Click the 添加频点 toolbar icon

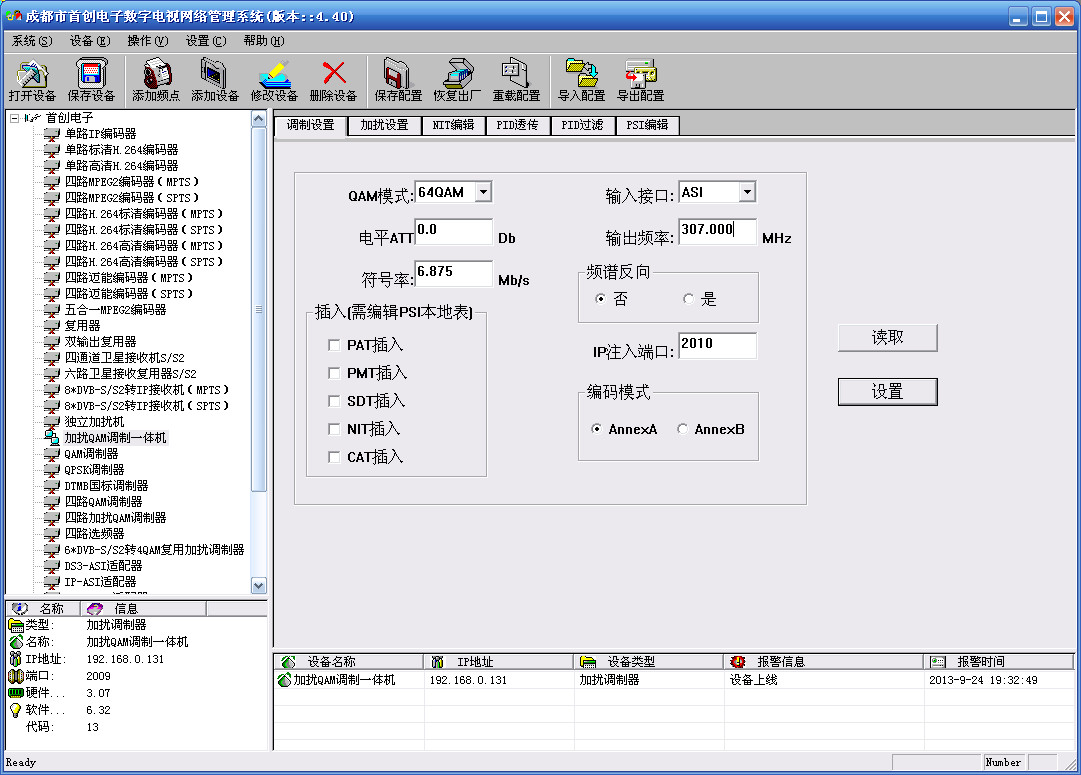coord(156,74)
